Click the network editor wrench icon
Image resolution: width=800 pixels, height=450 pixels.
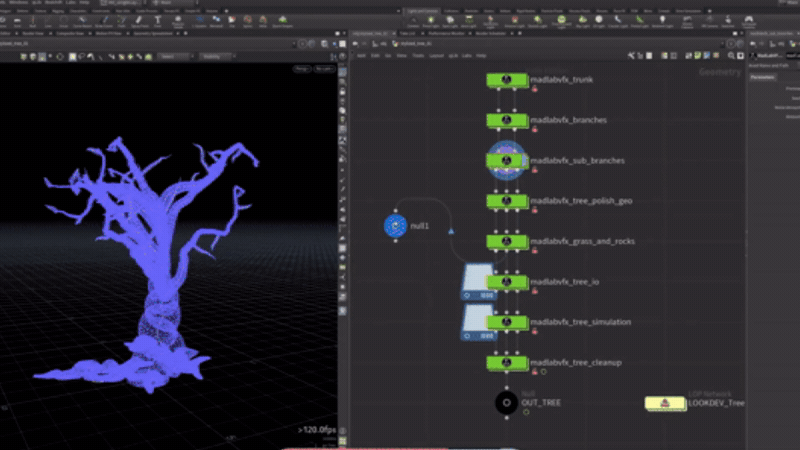pyautogui.click(x=631, y=56)
